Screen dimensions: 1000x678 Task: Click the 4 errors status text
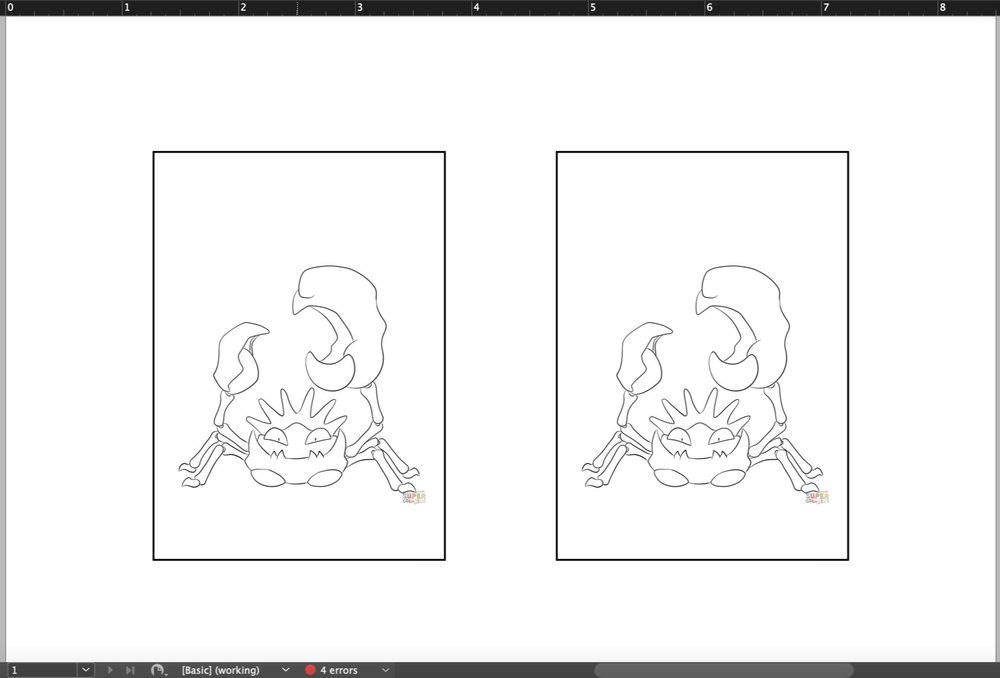(x=339, y=670)
